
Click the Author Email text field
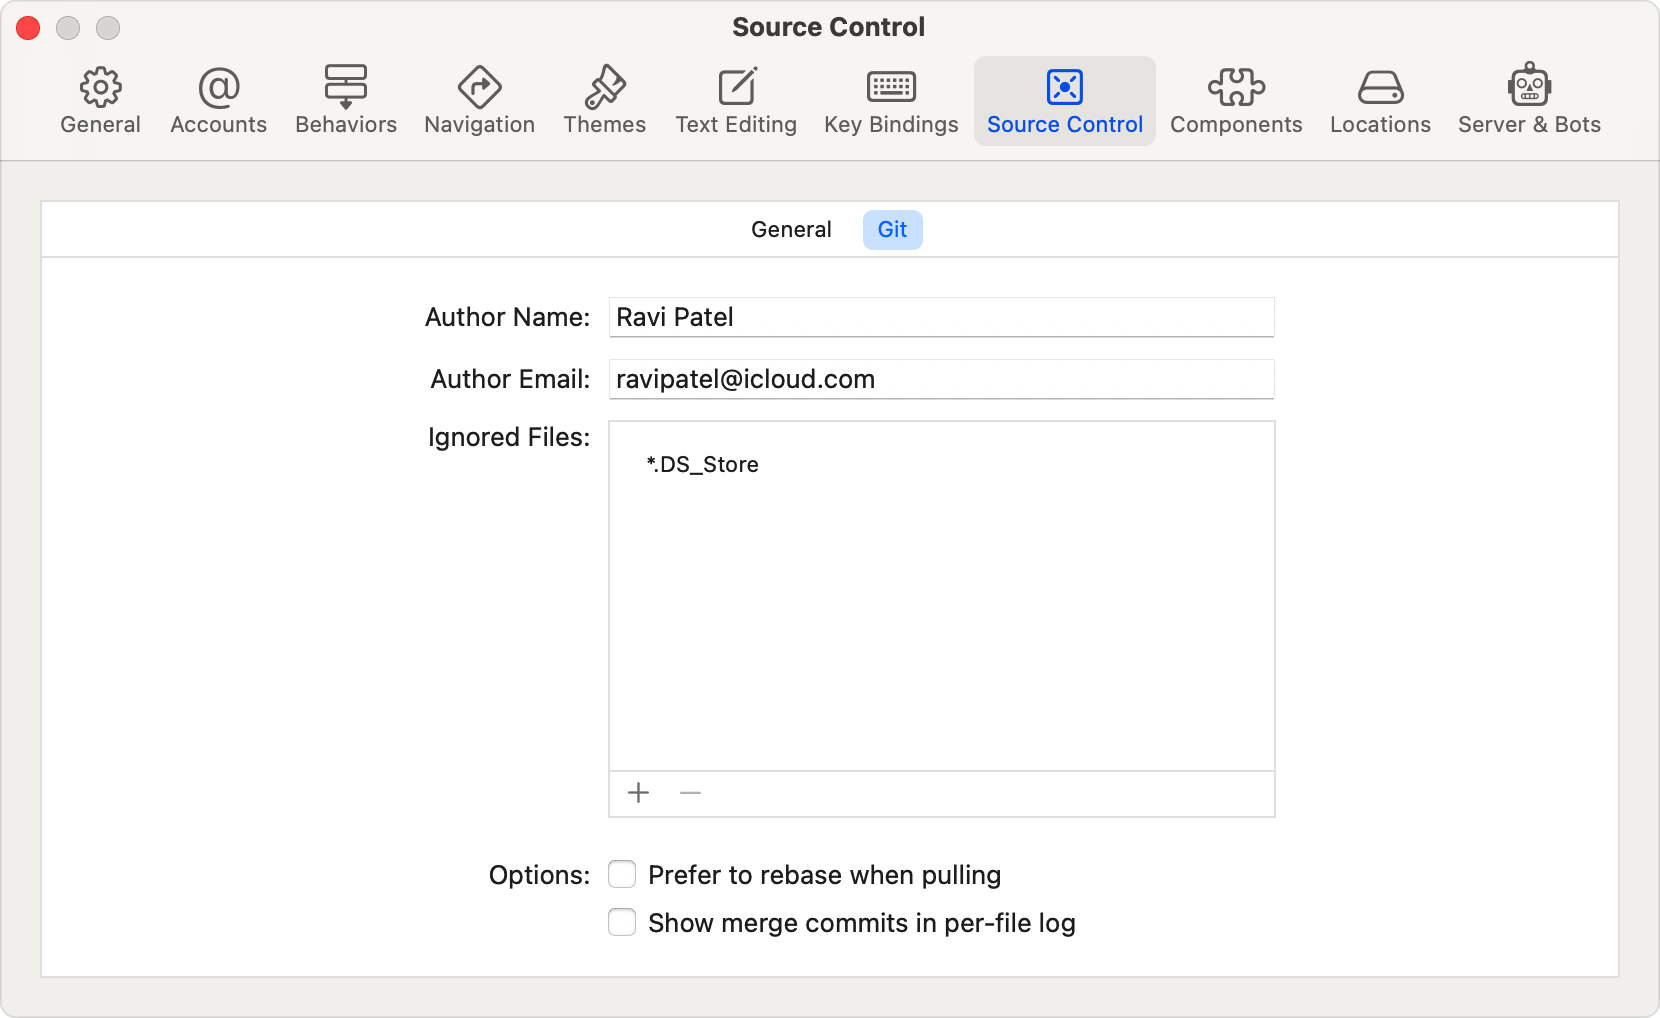click(x=941, y=379)
